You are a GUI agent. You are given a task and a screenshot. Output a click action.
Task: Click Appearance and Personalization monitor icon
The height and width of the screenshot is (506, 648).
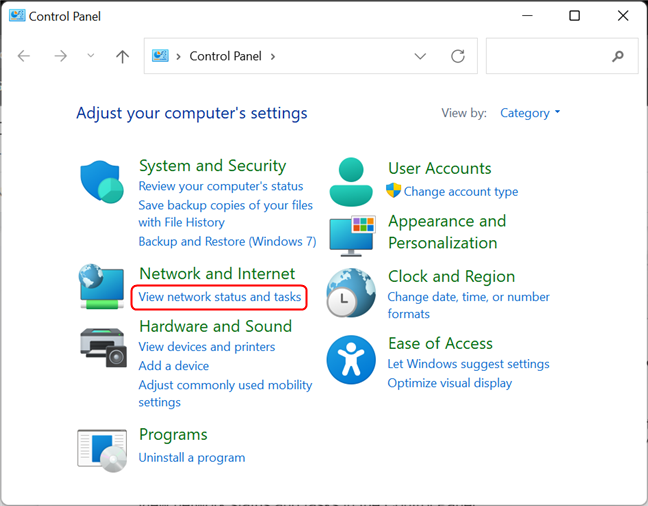point(353,236)
